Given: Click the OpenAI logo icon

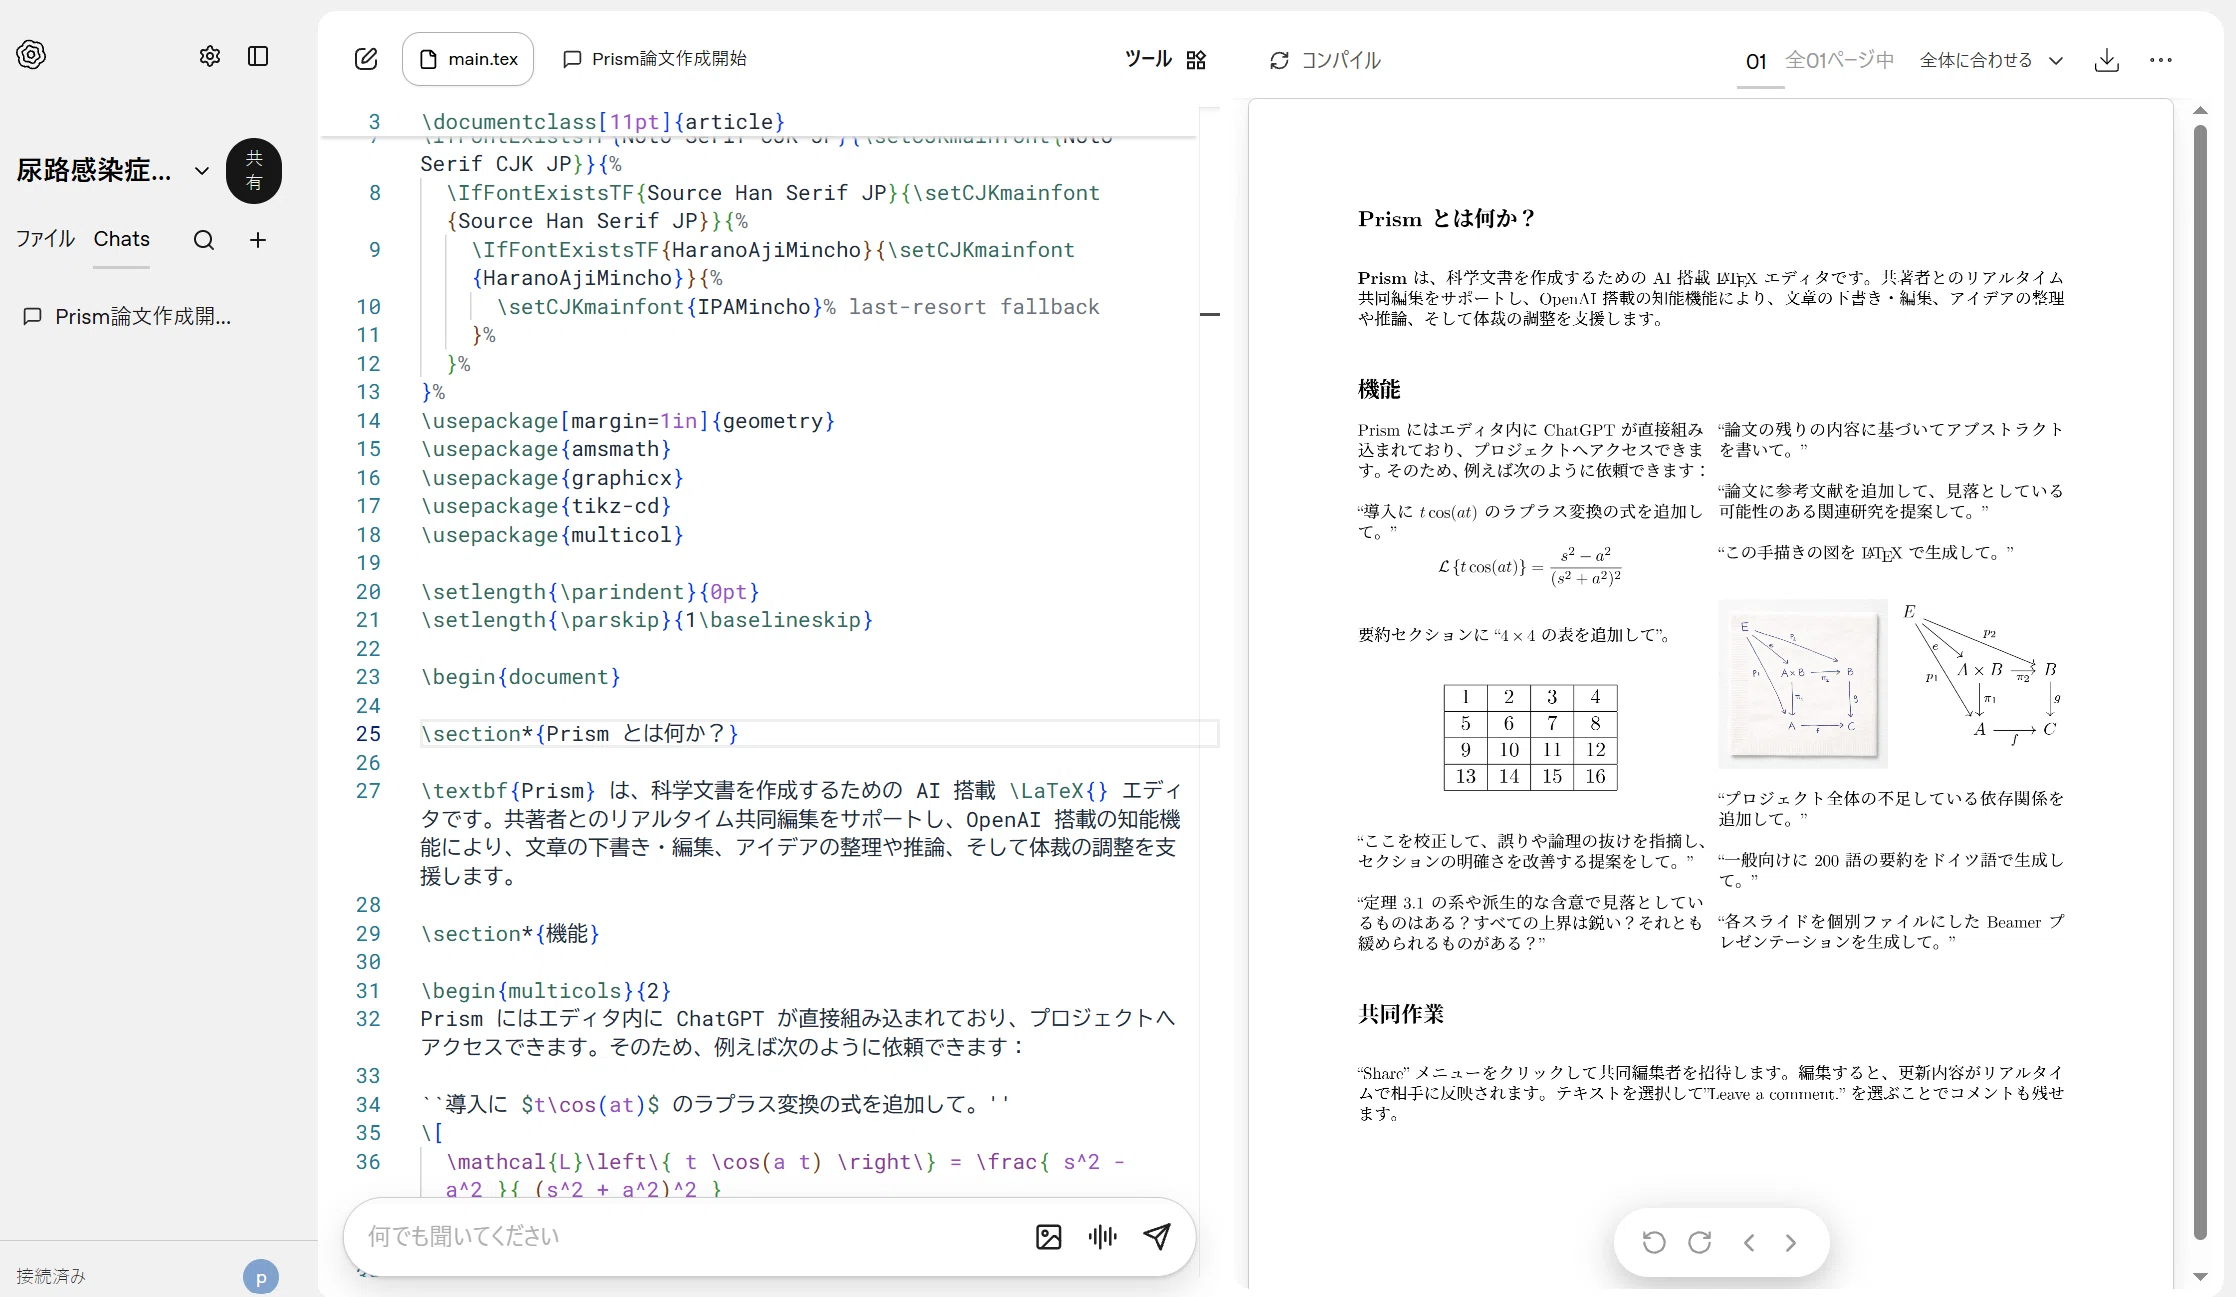Looking at the screenshot, I should (x=31, y=55).
